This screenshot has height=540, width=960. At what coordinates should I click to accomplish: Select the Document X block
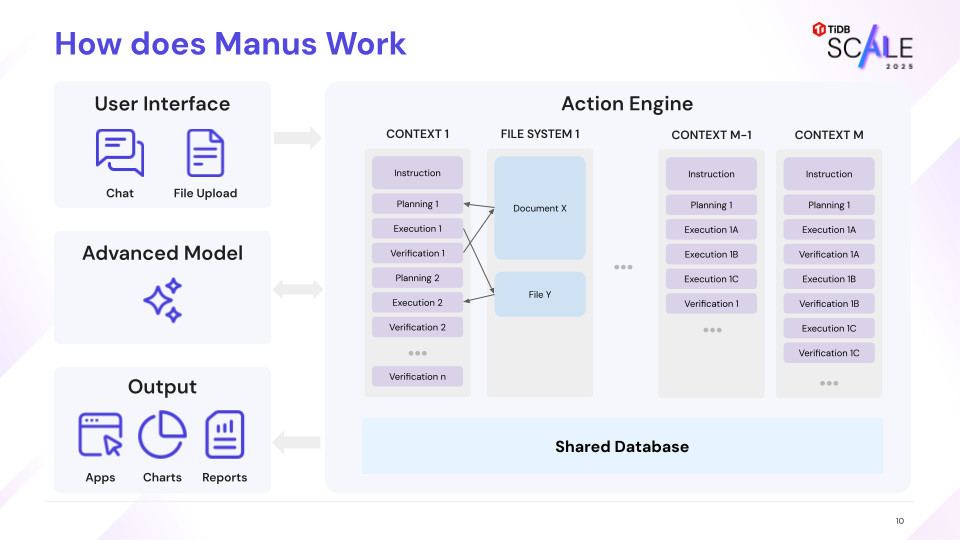point(540,208)
